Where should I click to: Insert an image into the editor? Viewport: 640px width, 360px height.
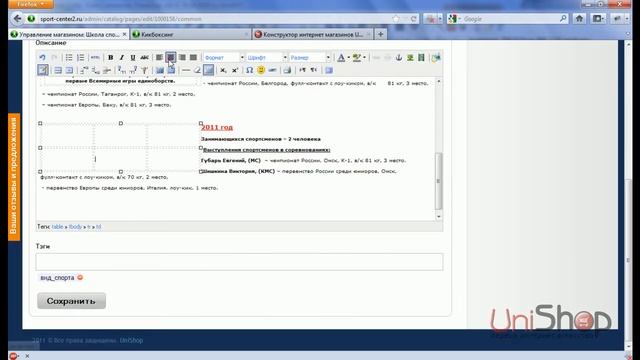pyautogui.click(x=410, y=58)
